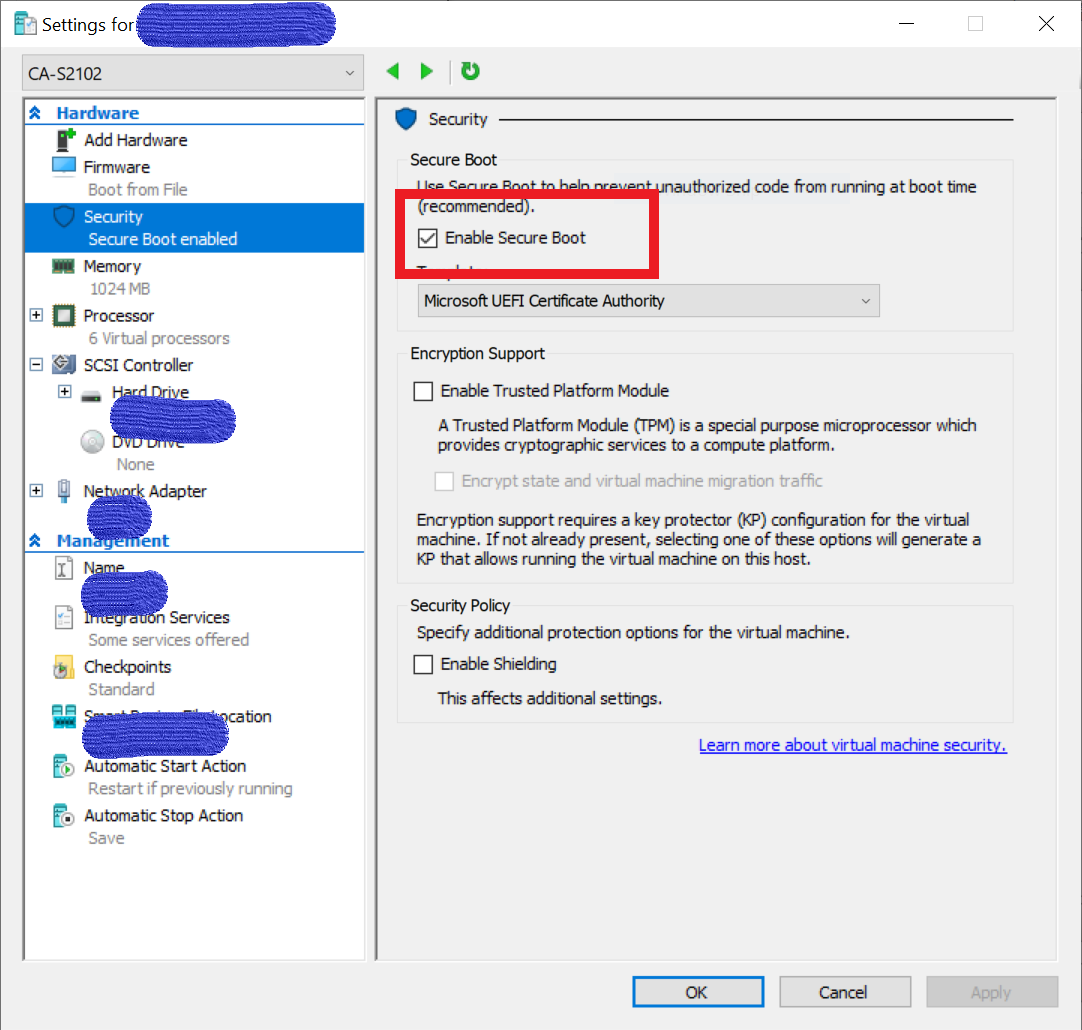Screen dimensions: 1082x1030
Task: Open Microsoft UEFI Certificate Authority template dropdown
Action: pyautogui.click(x=648, y=301)
